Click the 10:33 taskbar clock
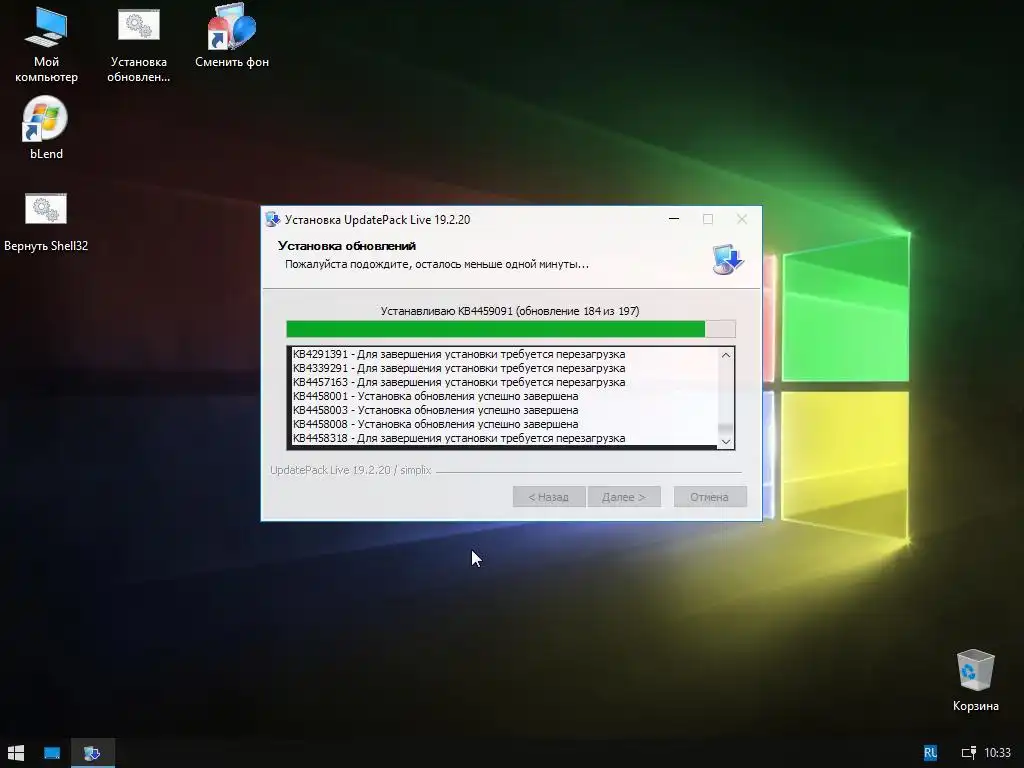This screenshot has width=1024, height=768. coord(997,753)
